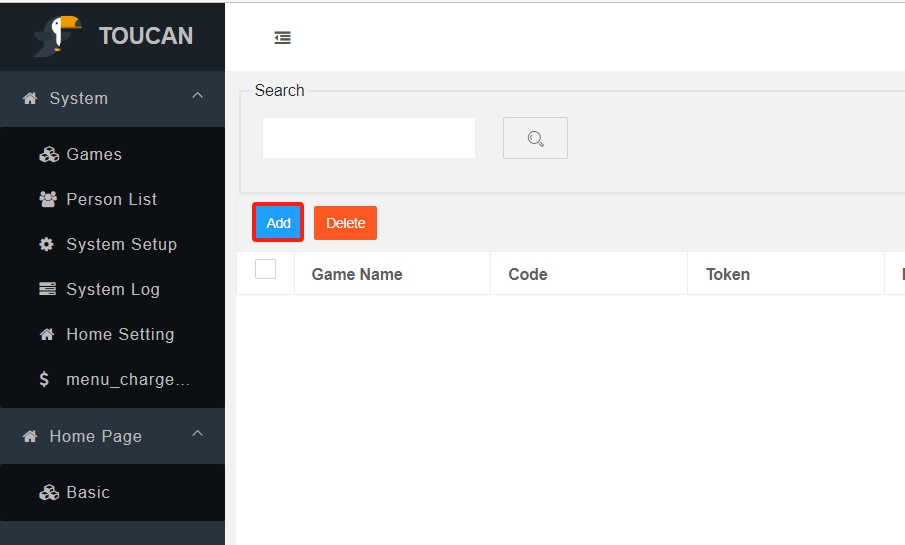
Task: Click the Game Name column header
Action: (x=357, y=274)
